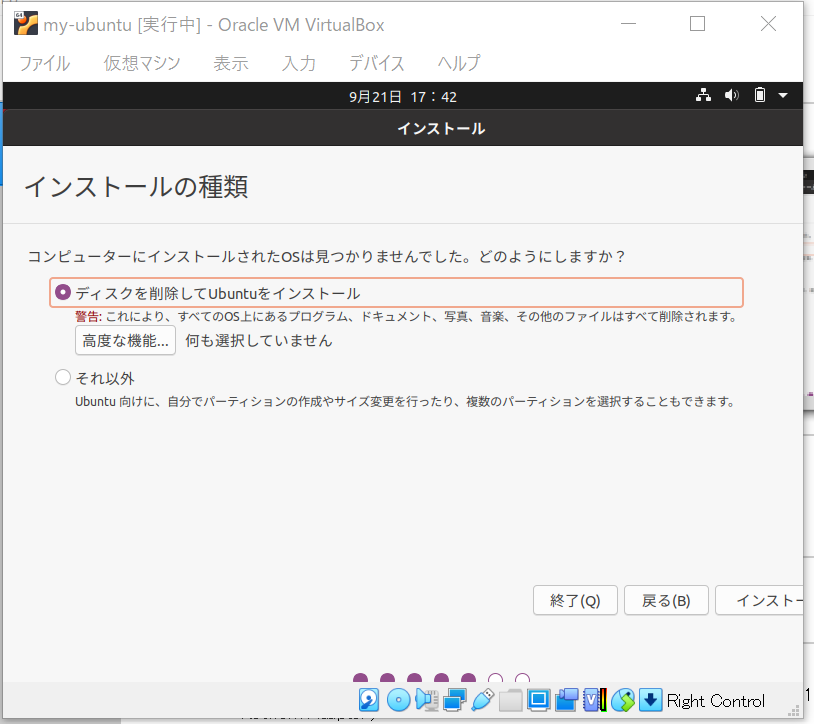Viewport: 814px width, 724px height.
Task: Open the audio status icon menu
Action: (427, 700)
